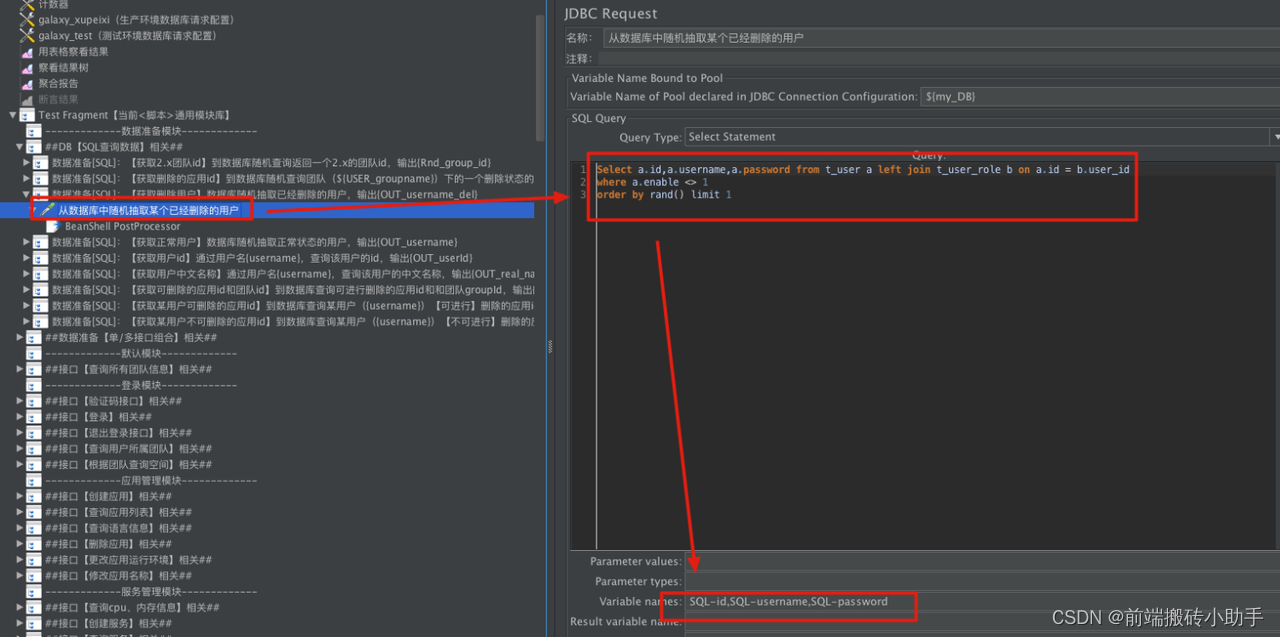Screen dimensions: 1280x637
Task: Click the galaxy_test config wrench icon
Action: (x=27, y=36)
